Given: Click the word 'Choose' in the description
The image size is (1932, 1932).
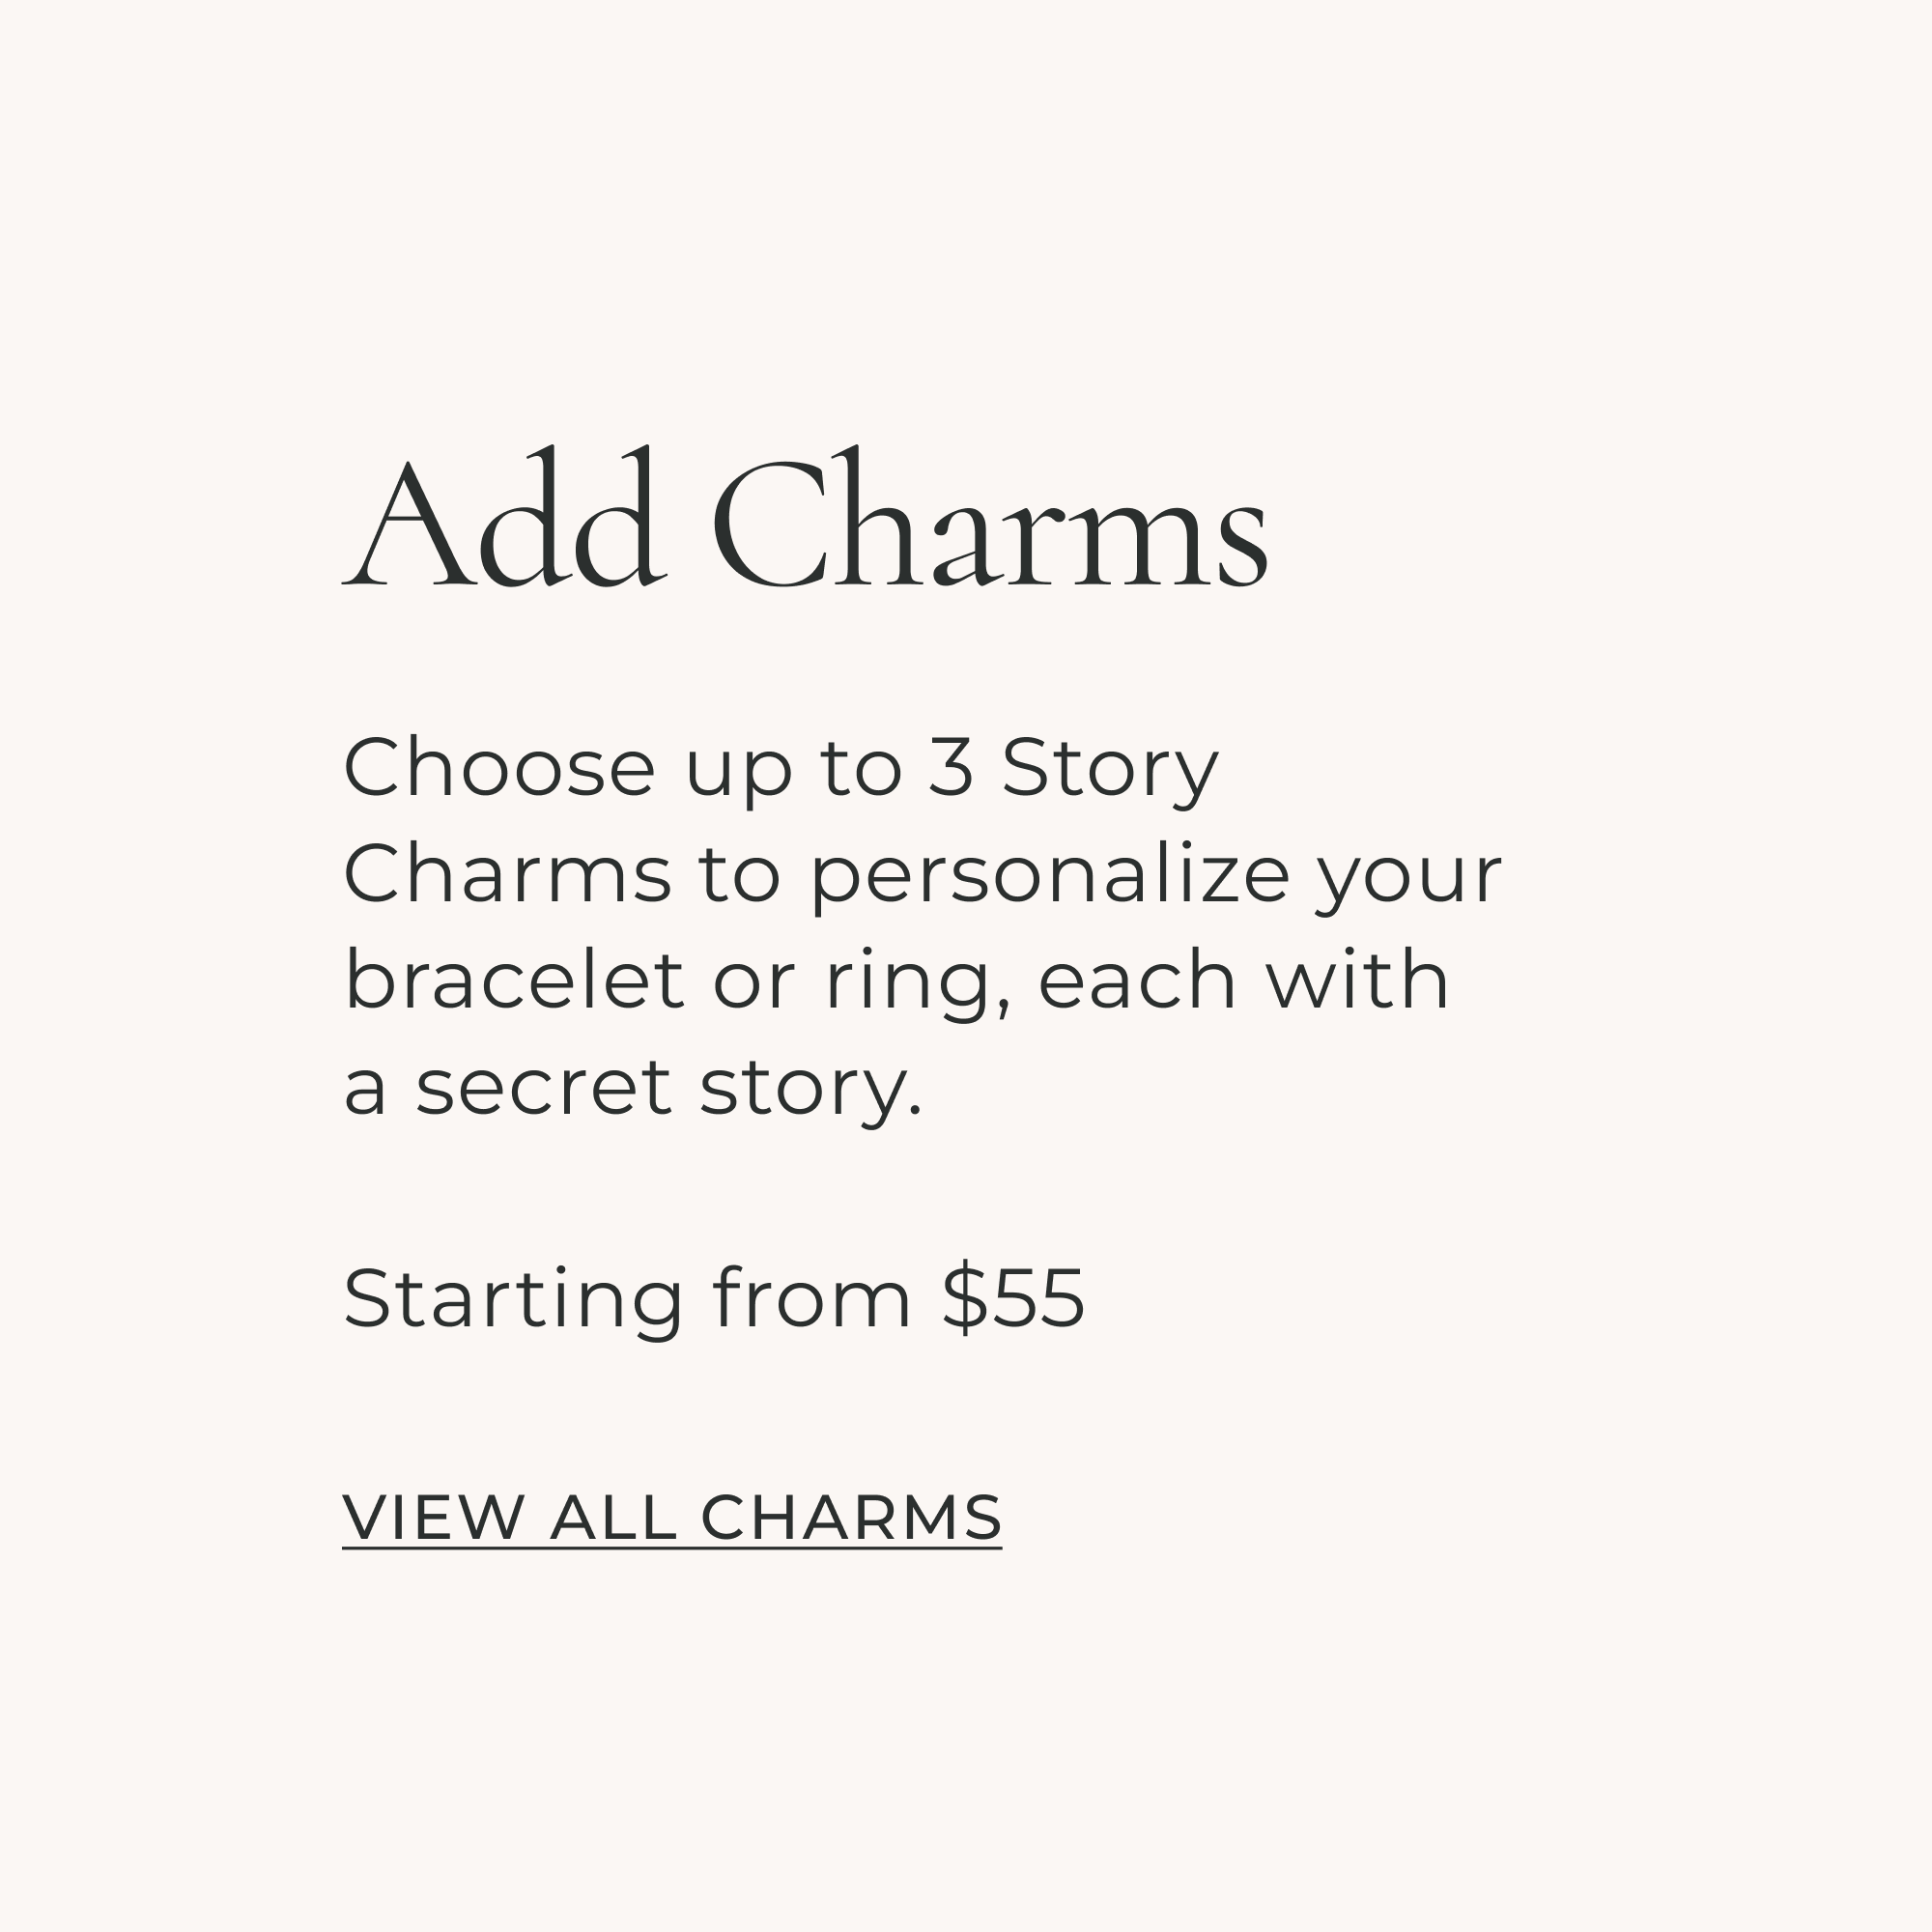Looking at the screenshot, I should pyautogui.click(x=498, y=768).
